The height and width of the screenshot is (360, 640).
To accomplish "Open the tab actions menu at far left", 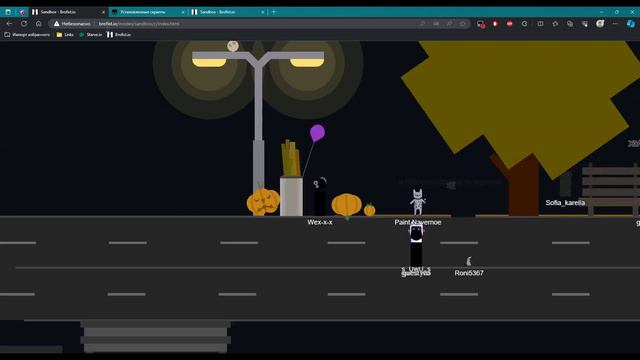I will point(8,12).
